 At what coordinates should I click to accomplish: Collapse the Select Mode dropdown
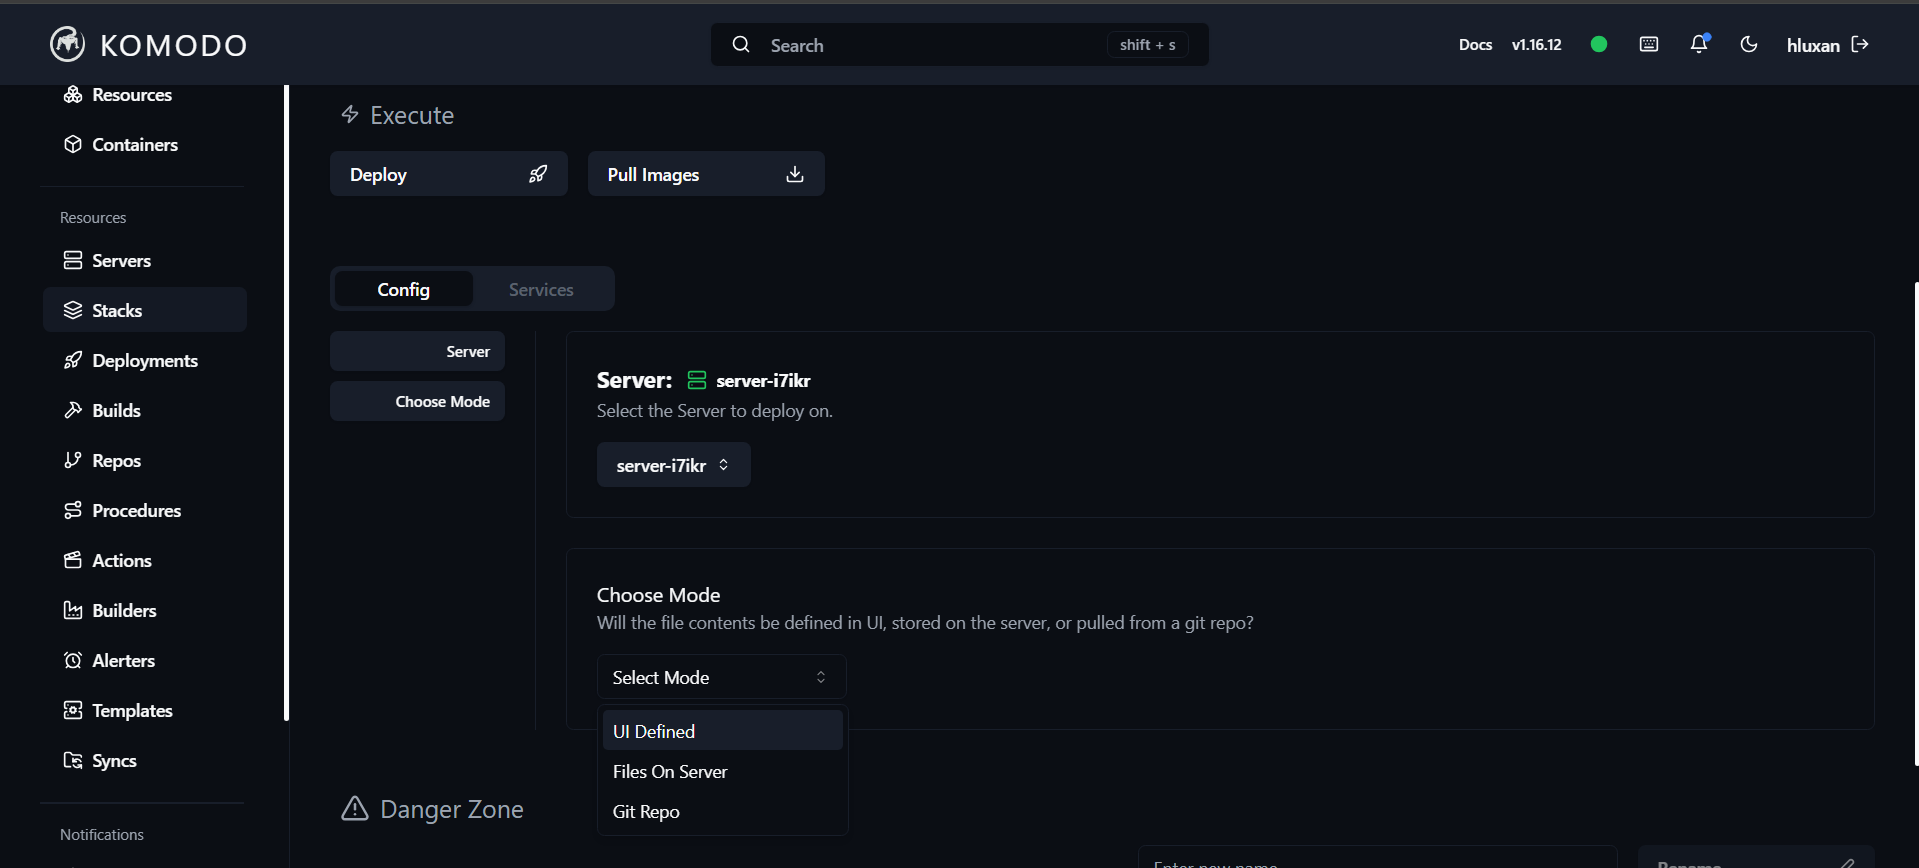721,677
